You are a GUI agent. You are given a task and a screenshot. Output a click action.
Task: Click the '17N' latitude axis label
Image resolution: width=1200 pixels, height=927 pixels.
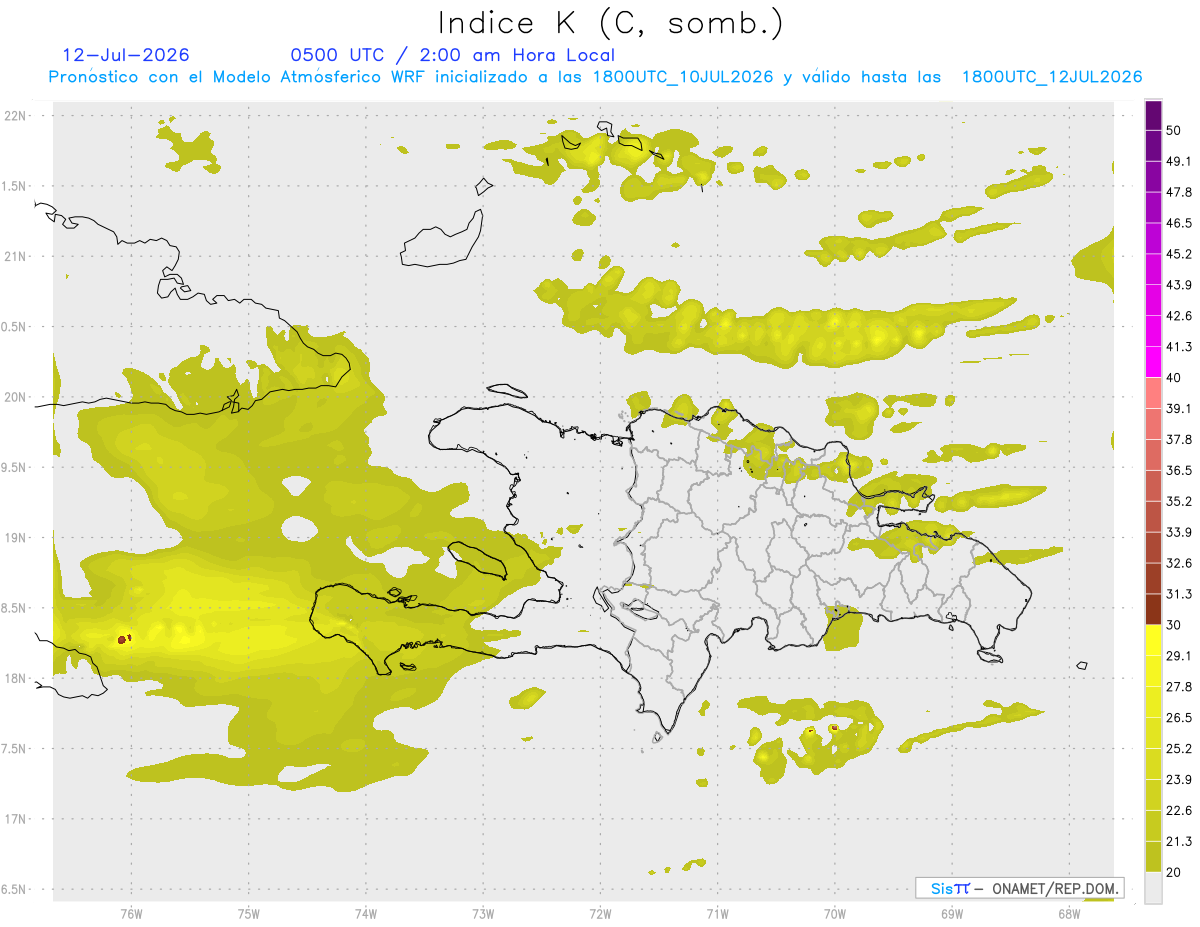pyautogui.click(x=17, y=819)
